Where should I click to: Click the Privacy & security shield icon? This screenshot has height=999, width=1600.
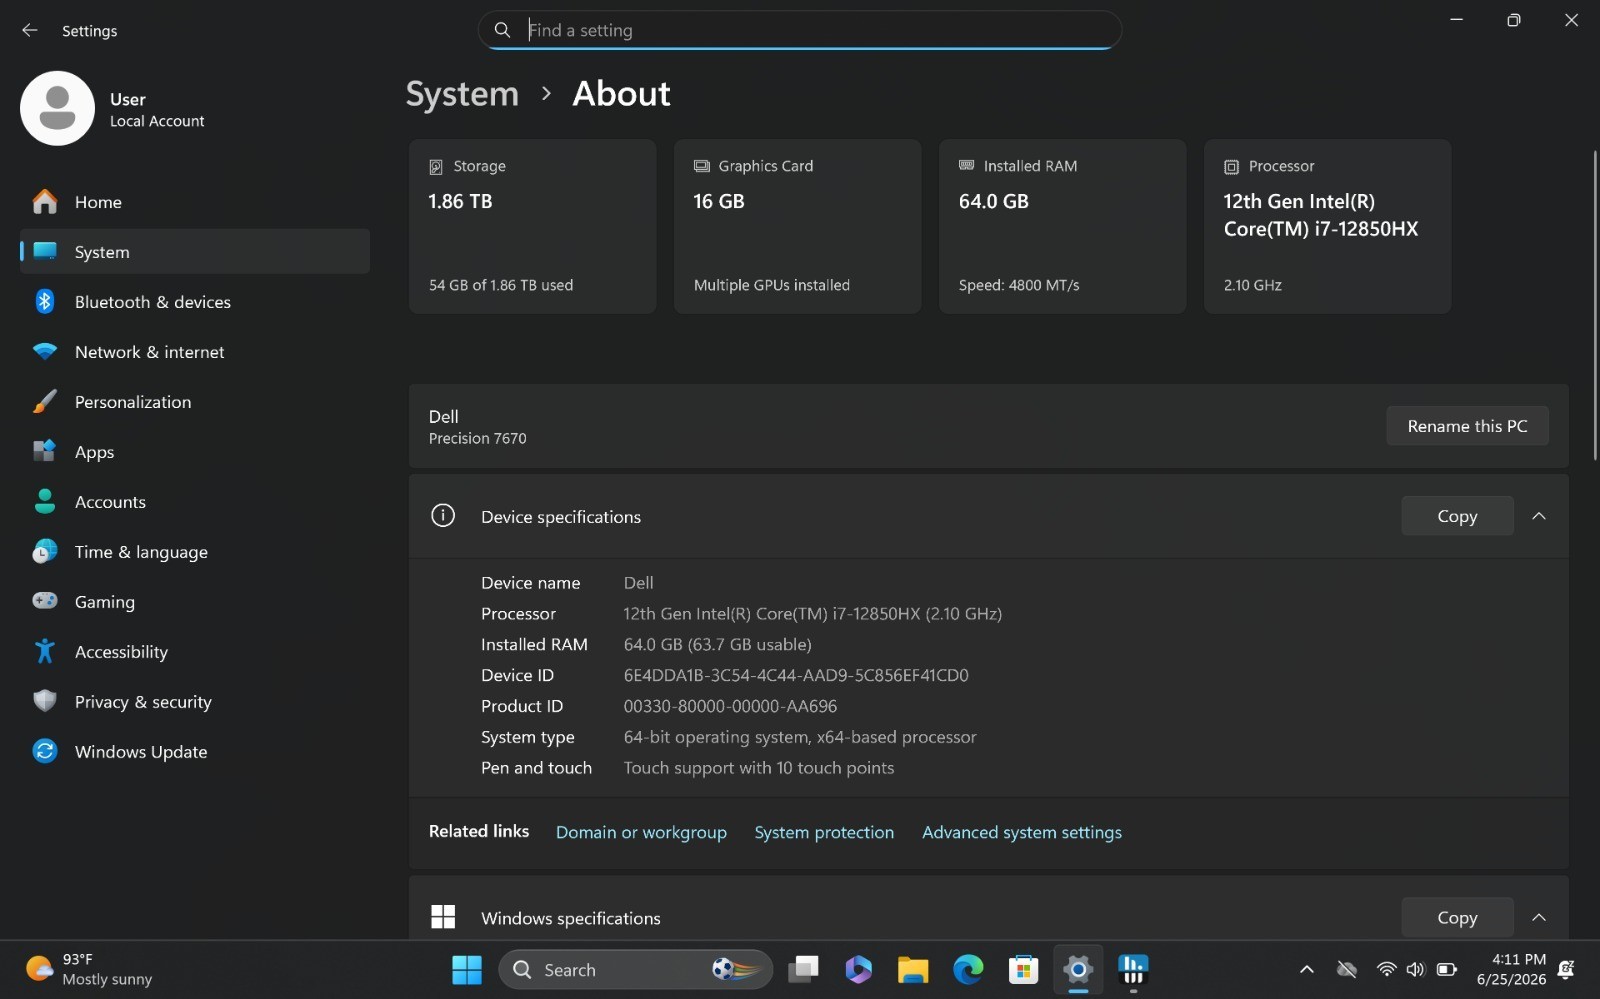pyautogui.click(x=44, y=701)
